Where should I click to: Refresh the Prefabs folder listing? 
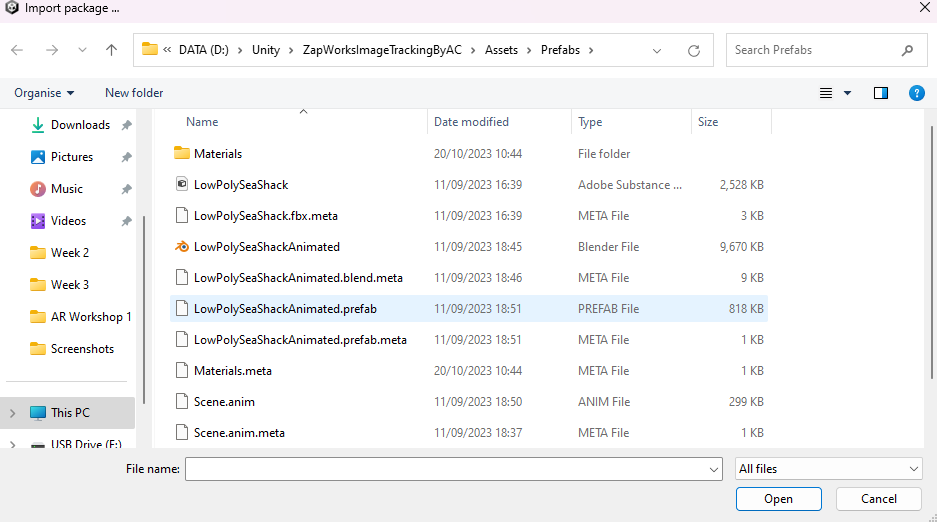(694, 50)
